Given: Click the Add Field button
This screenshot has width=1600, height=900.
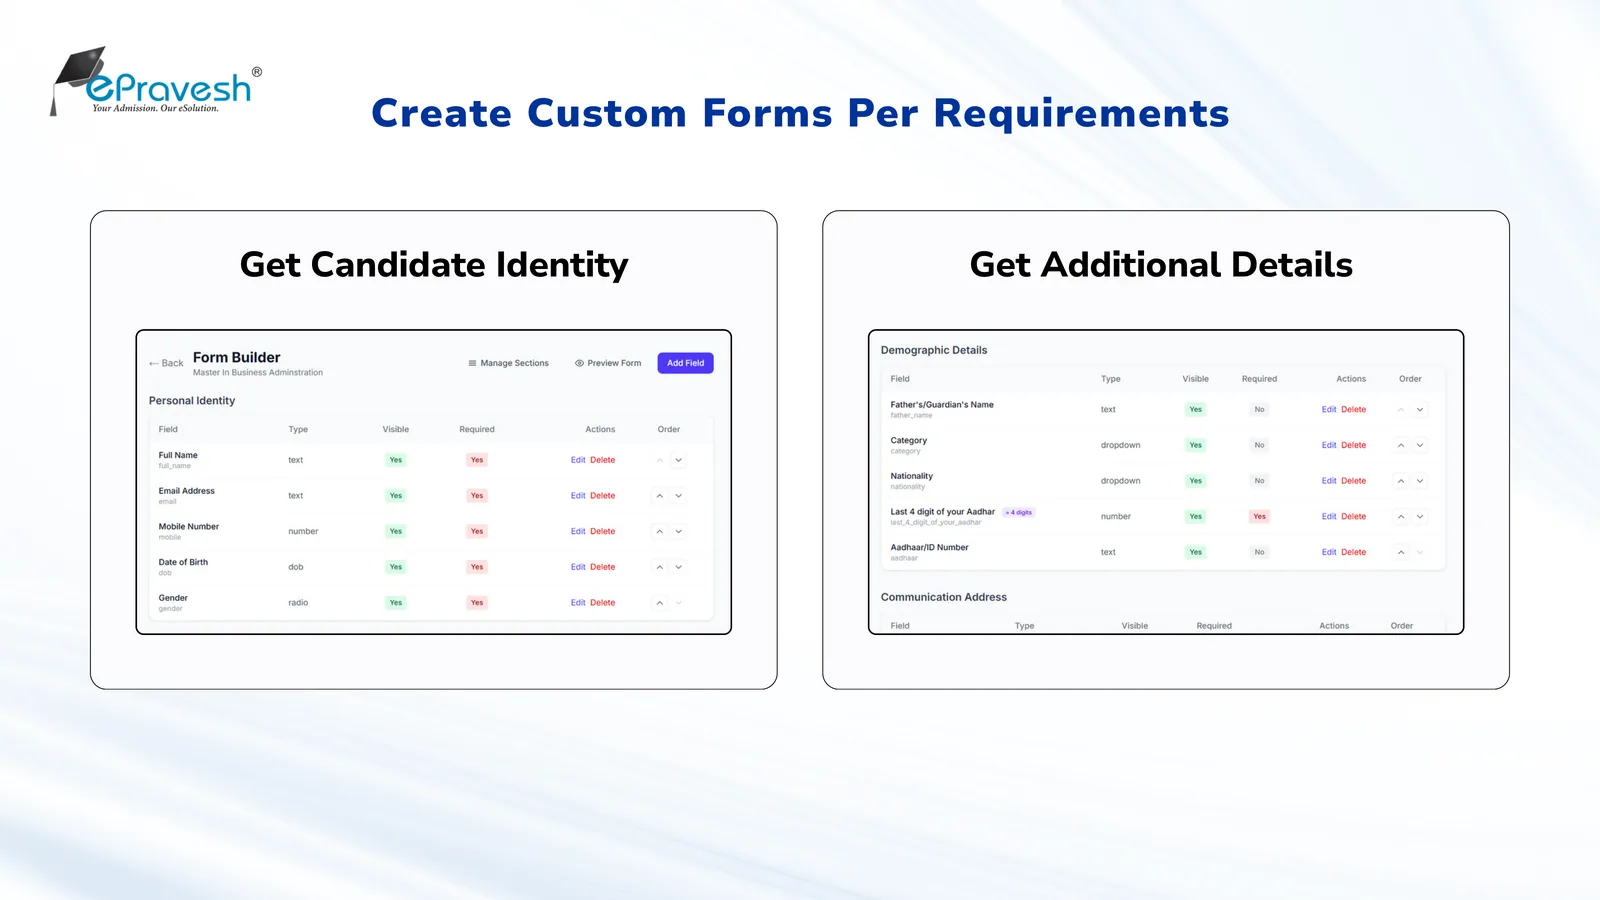Looking at the screenshot, I should pyautogui.click(x=685, y=363).
